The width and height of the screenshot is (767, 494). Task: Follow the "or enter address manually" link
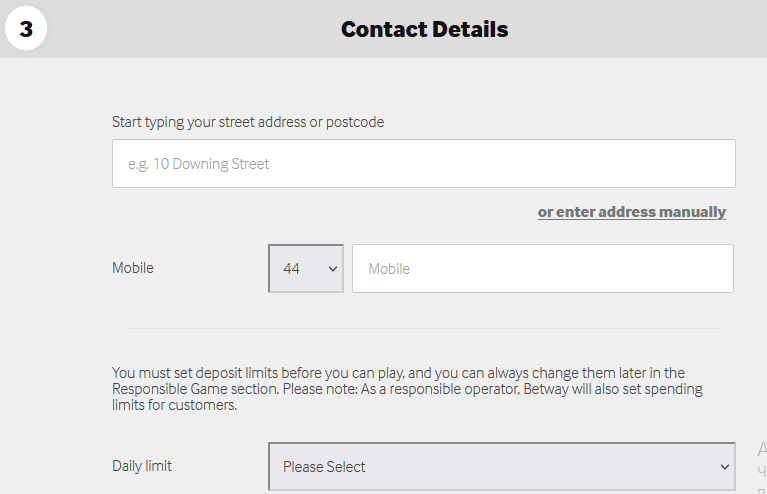(x=631, y=212)
